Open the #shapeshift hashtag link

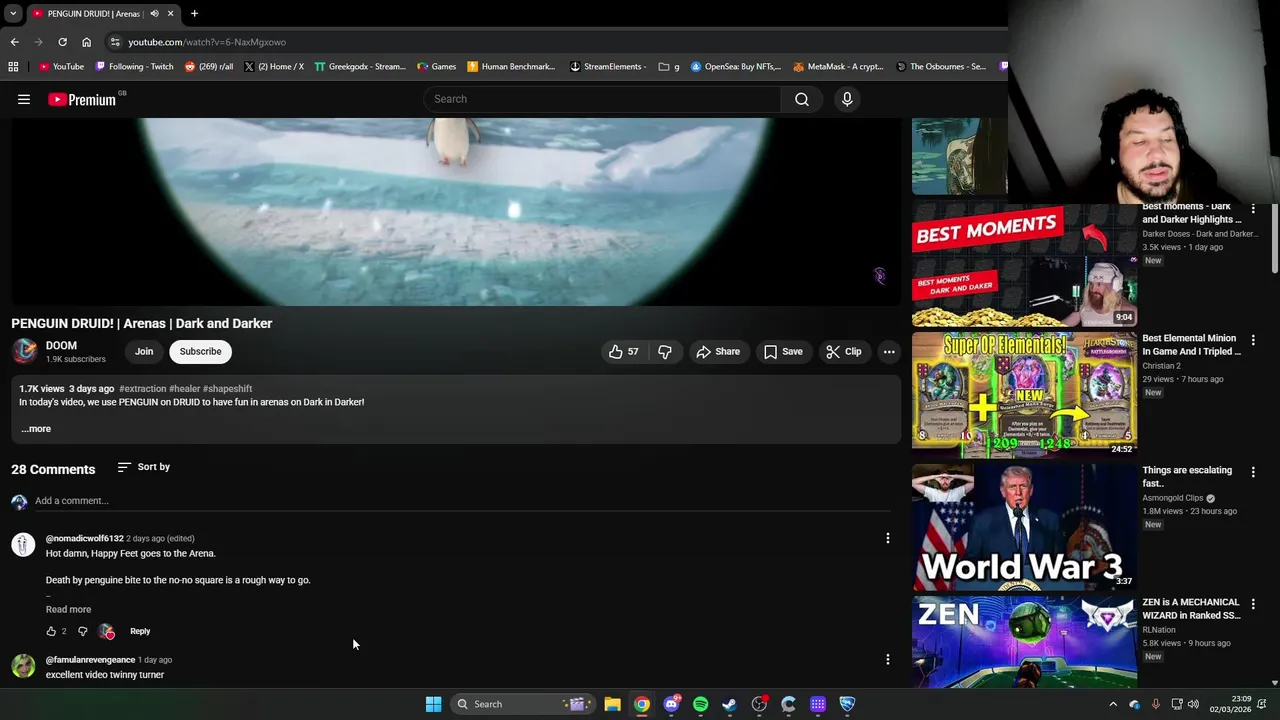(227, 389)
